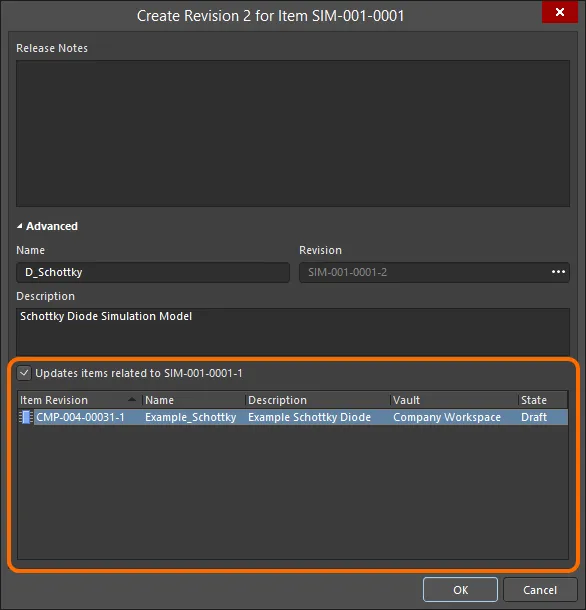Click the component icon beside CMP-004-00031-1
The image size is (586, 610).
(26, 417)
